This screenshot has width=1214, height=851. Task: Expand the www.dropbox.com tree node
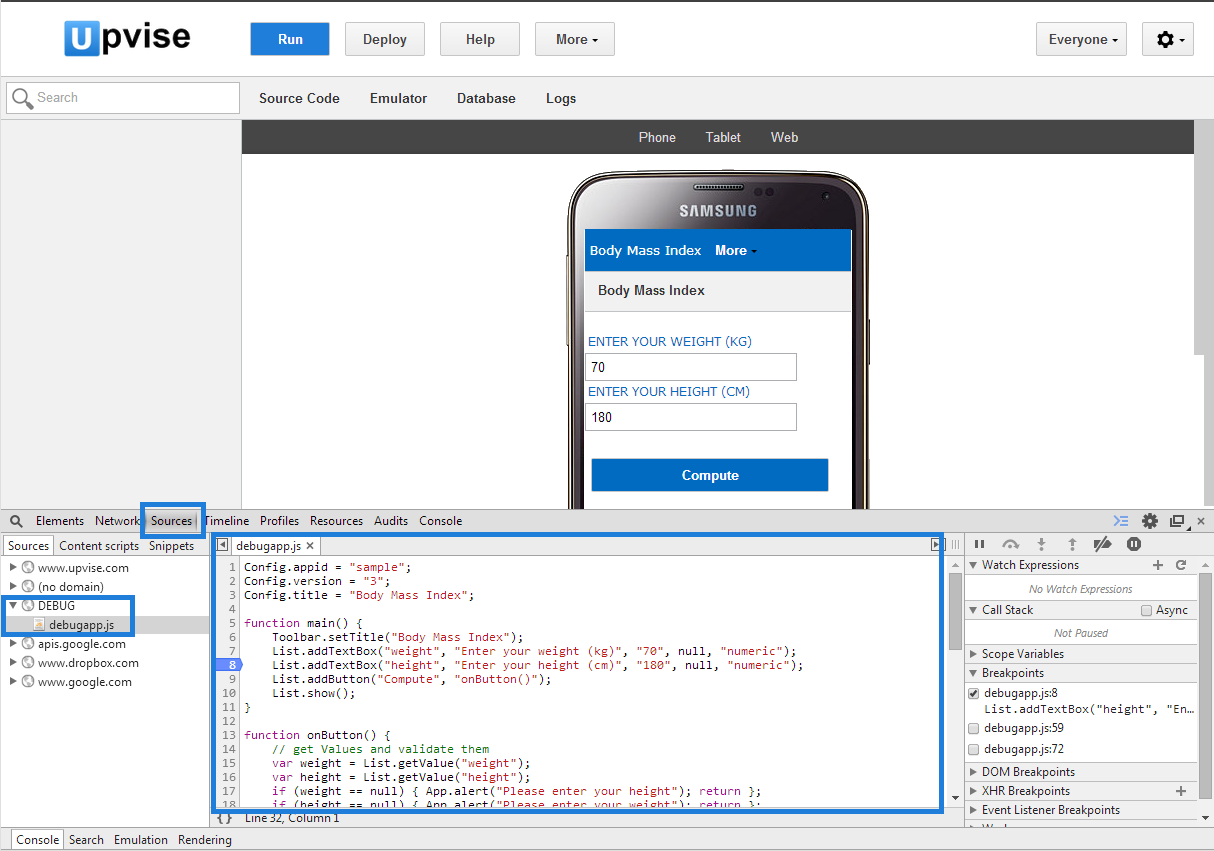pos(13,663)
